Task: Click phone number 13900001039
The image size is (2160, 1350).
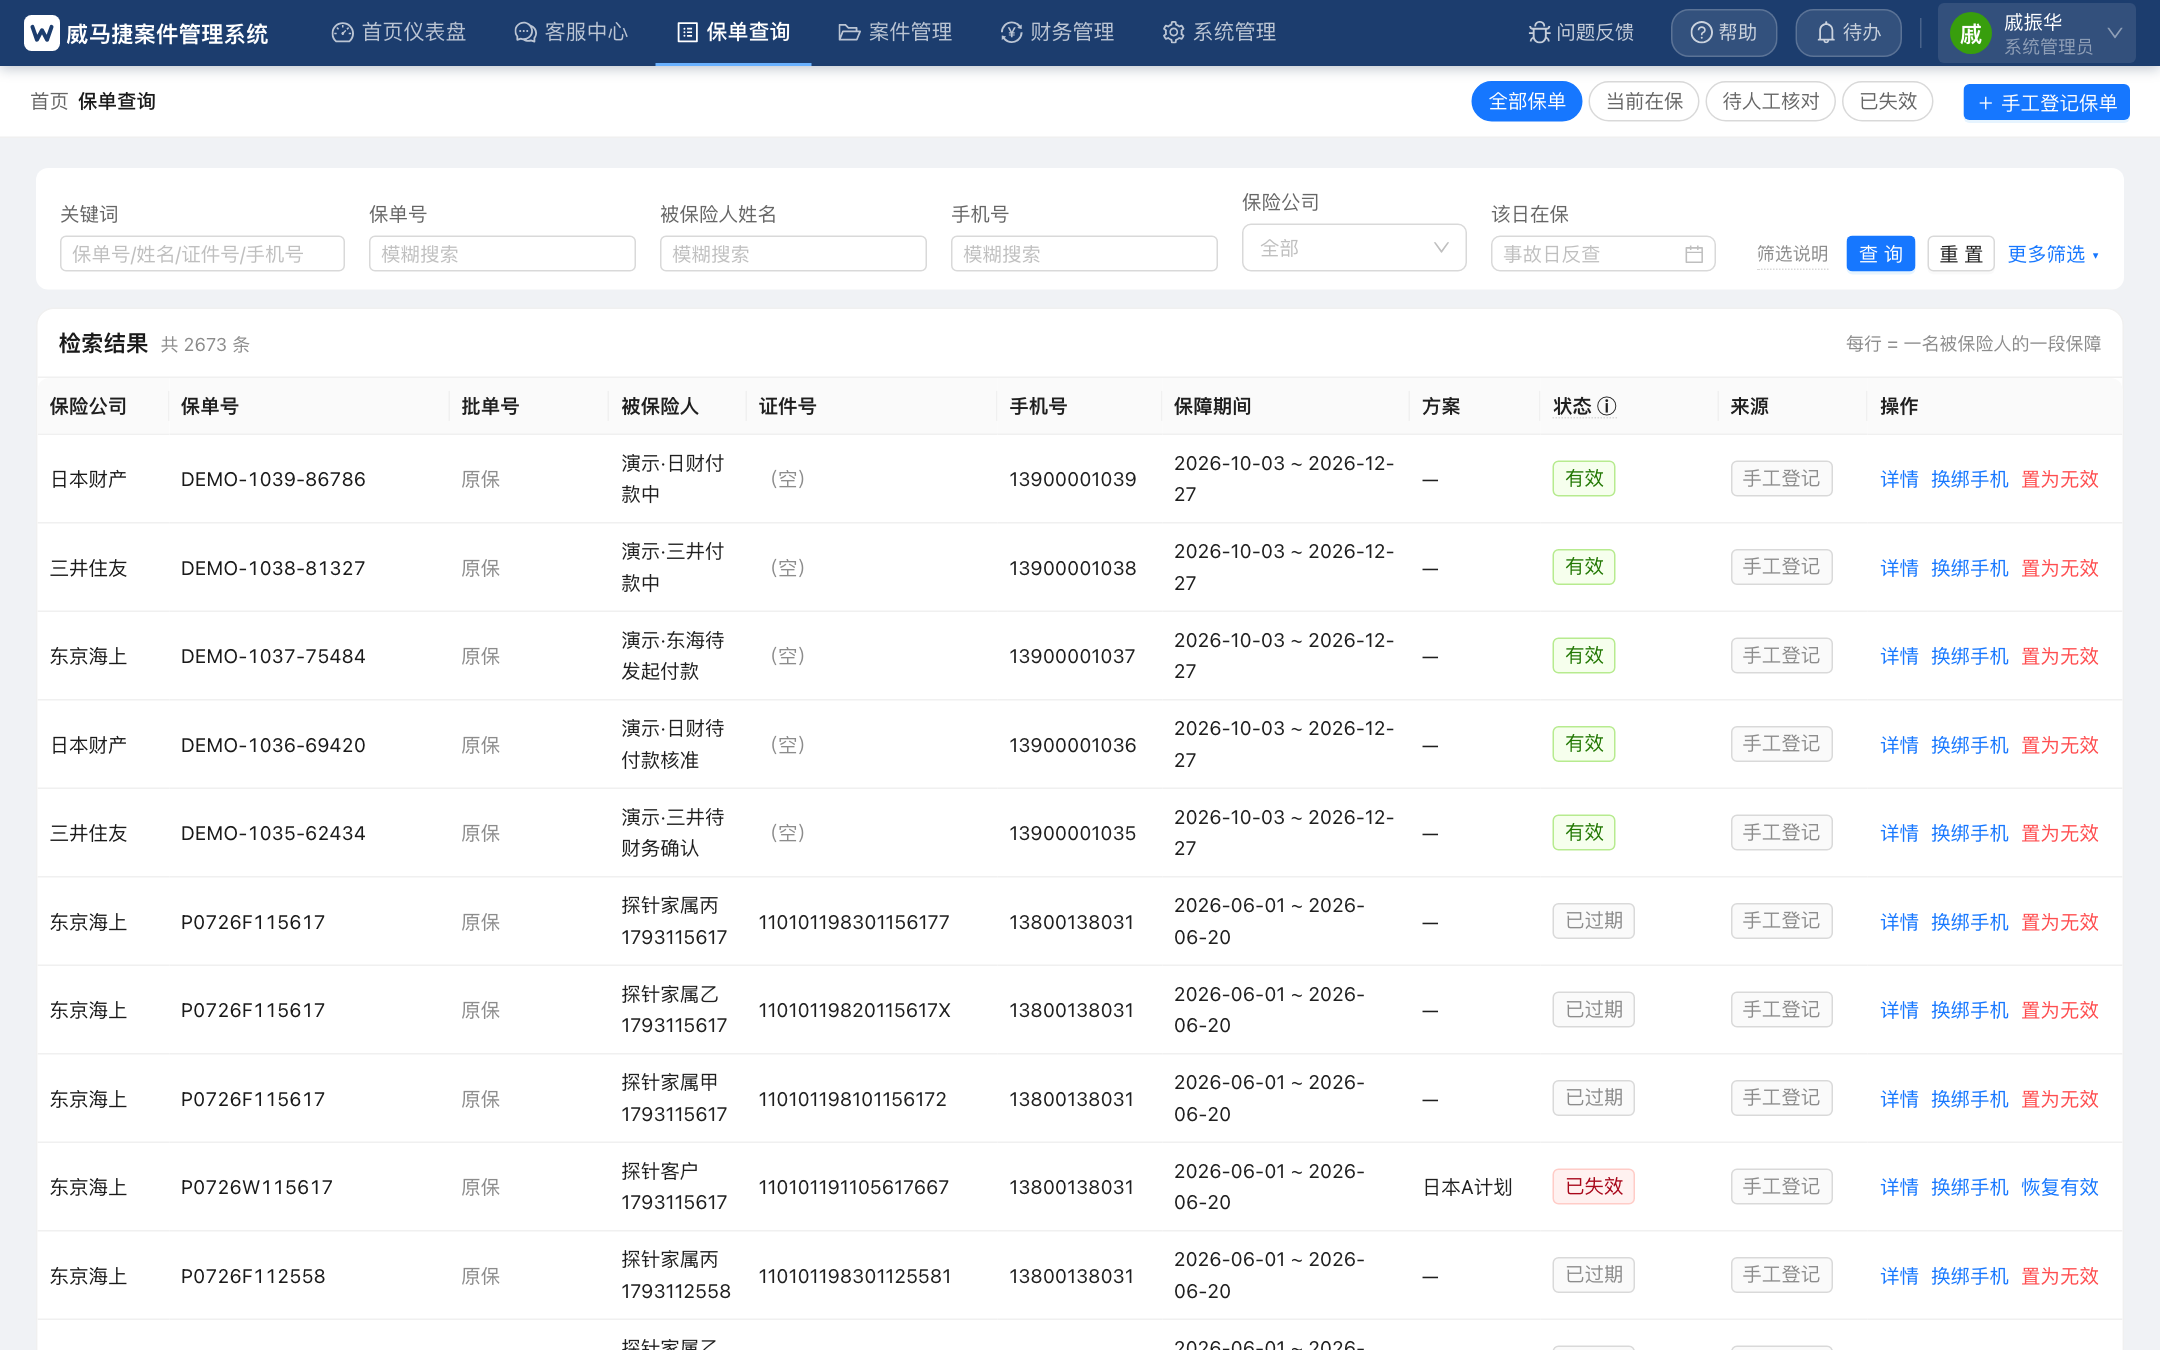Action: (x=1072, y=479)
